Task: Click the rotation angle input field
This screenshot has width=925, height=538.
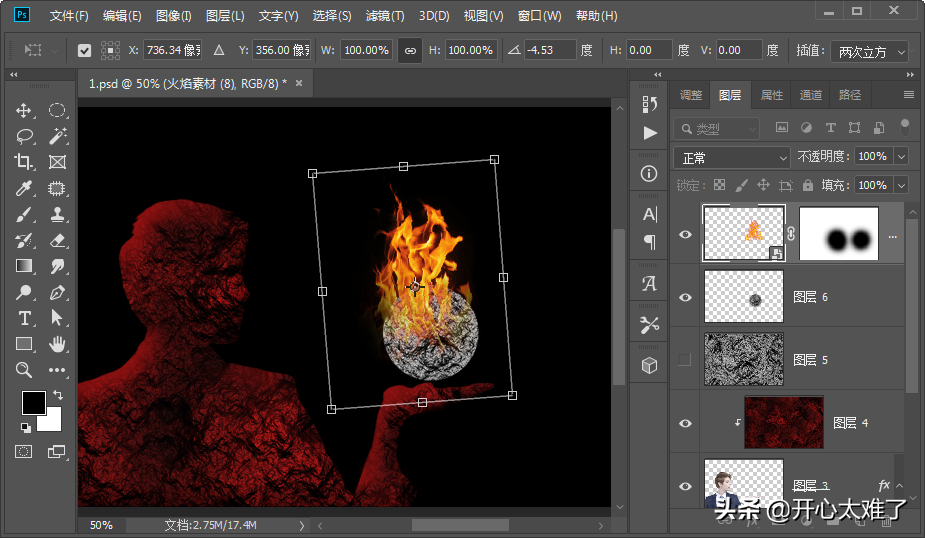Action: (x=551, y=50)
